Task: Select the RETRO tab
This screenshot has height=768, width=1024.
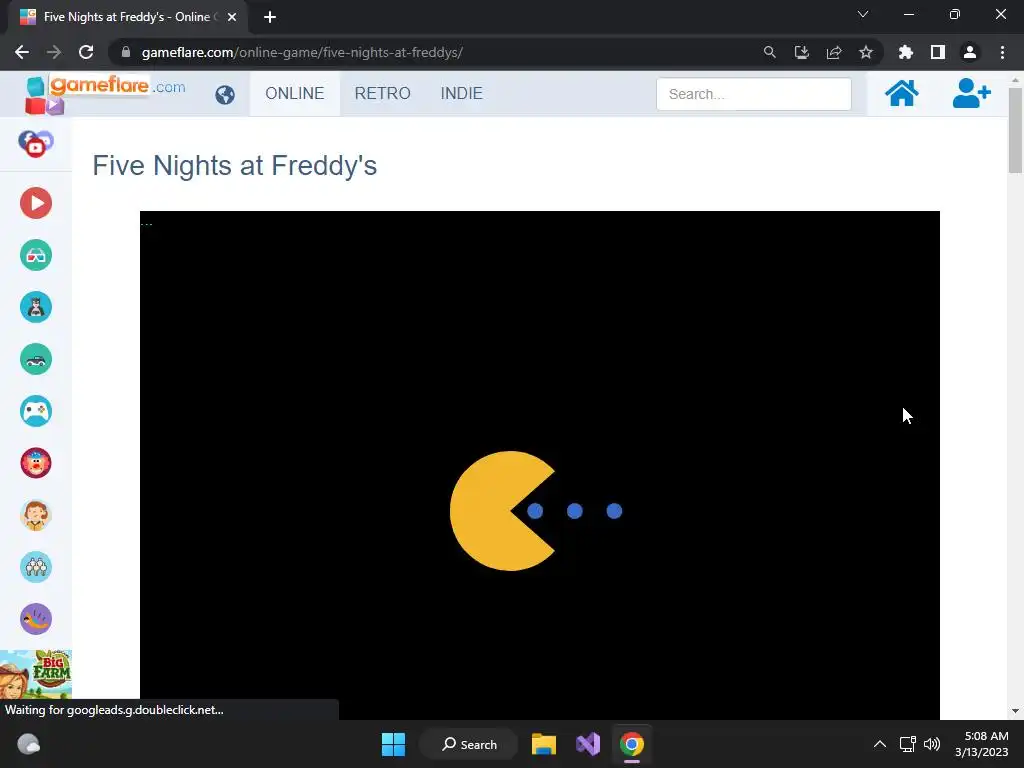Action: (383, 93)
